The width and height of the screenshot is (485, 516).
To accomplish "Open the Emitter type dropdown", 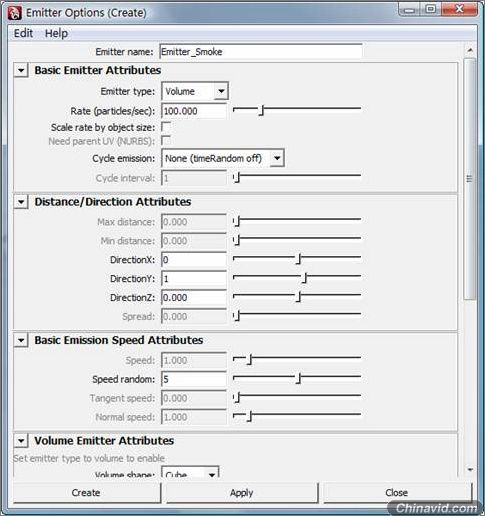I will tap(195, 91).
